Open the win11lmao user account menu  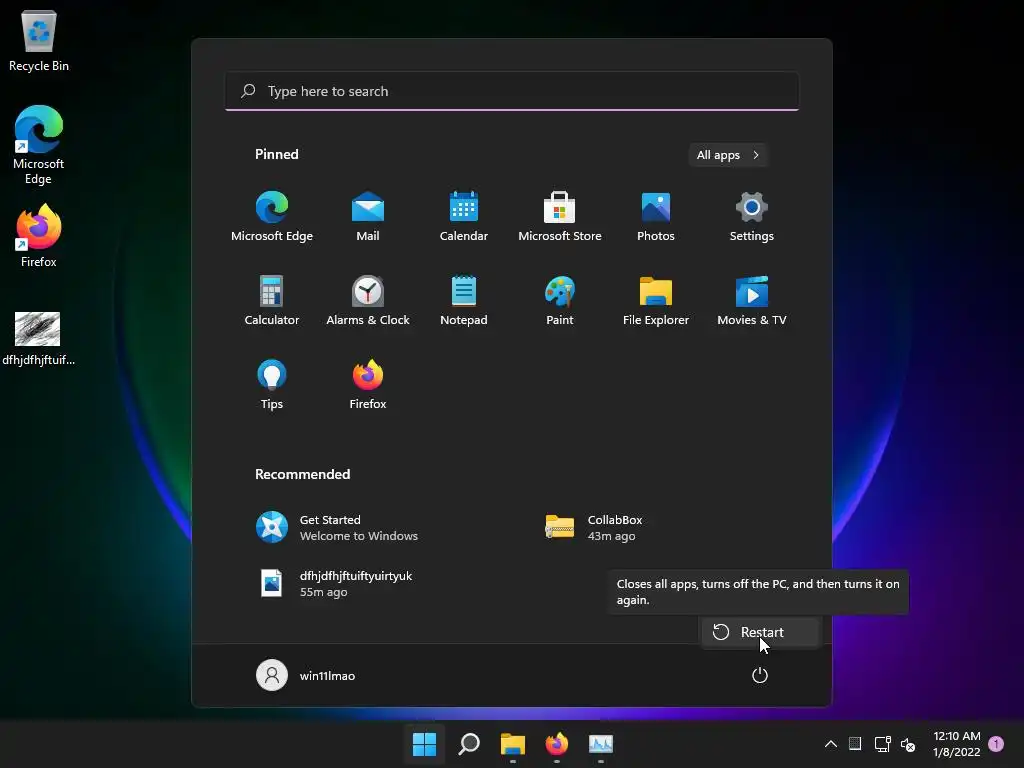tap(306, 675)
